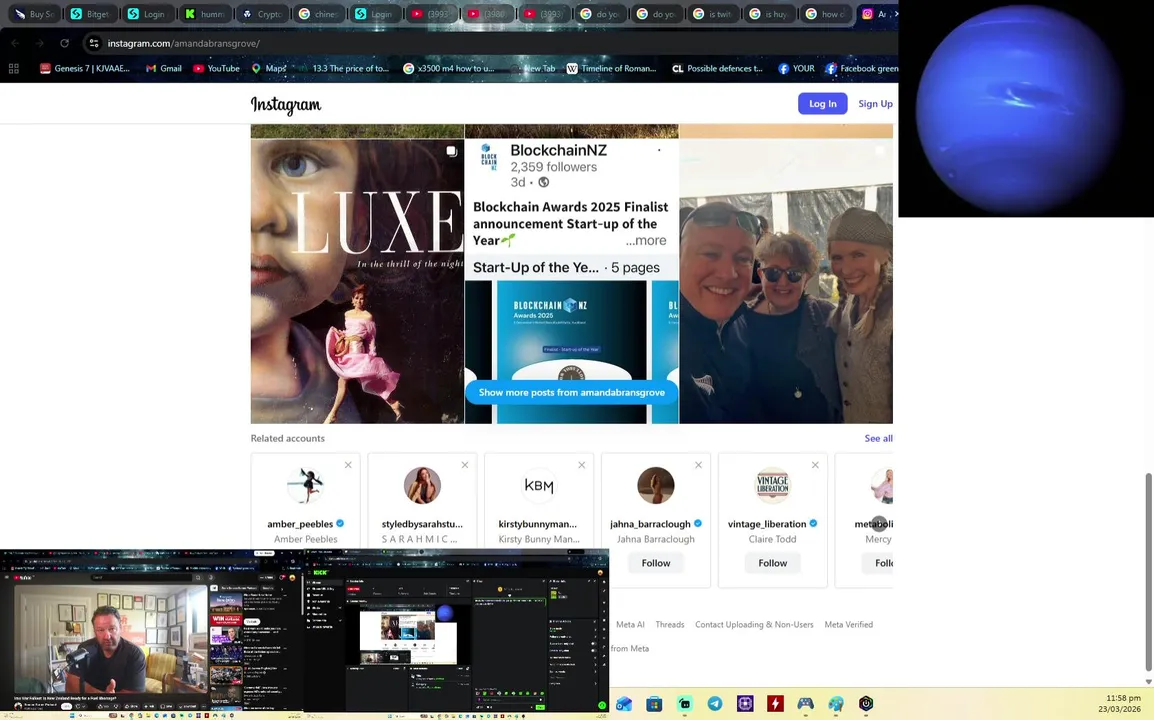
Task: Click the amber_peebles username text
Action: [300, 524]
